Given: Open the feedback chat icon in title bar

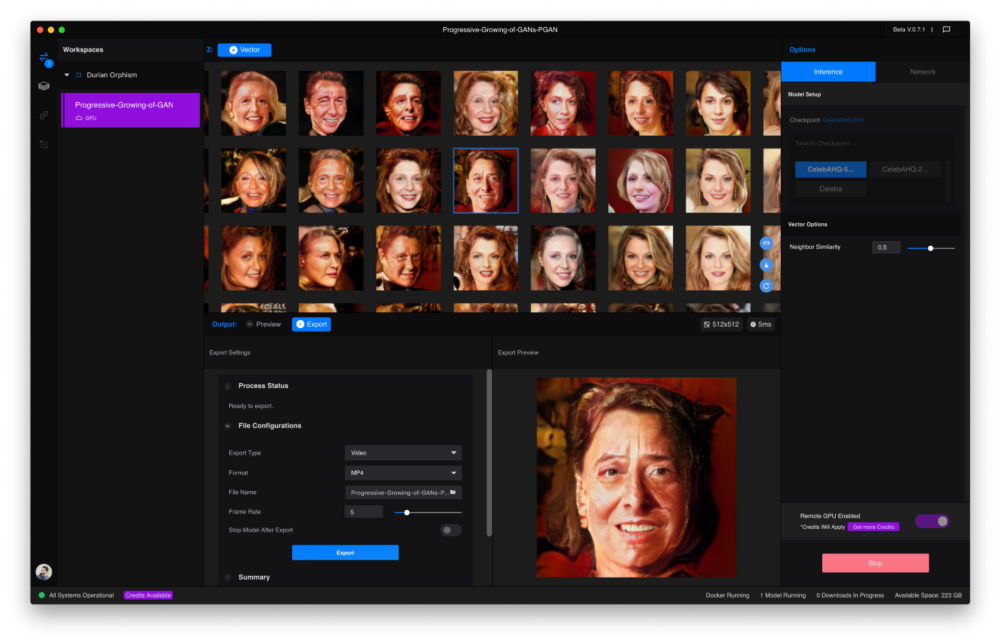Looking at the screenshot, I should pos(946,29).
